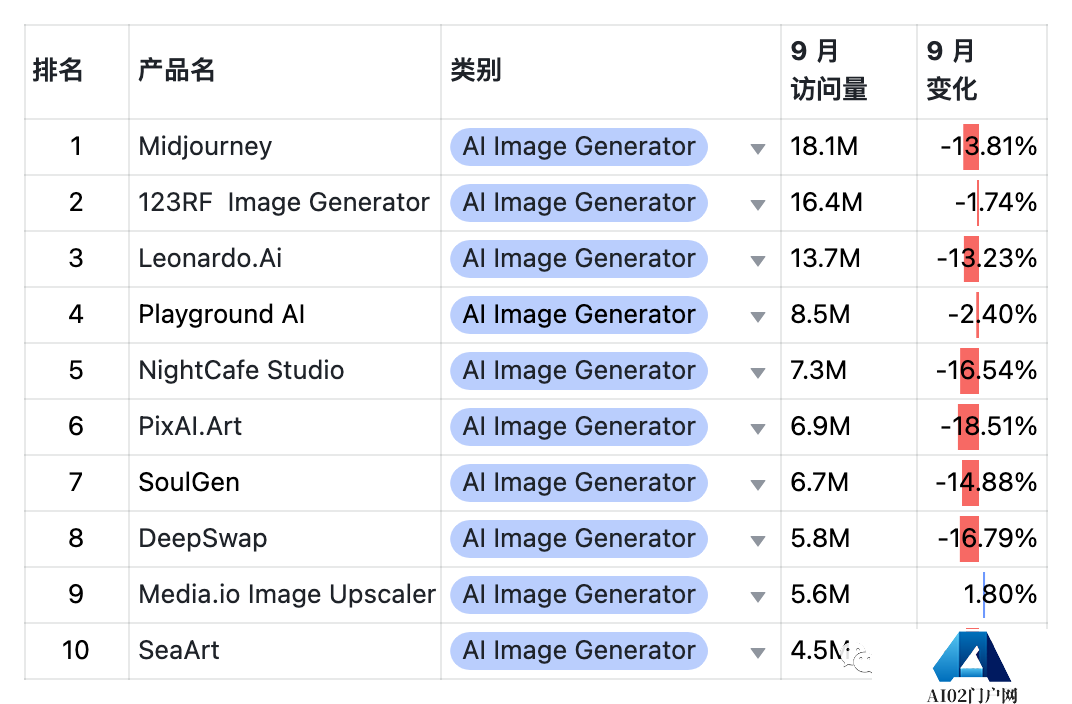
Task: Select the Media.io Image Upscaler product name
Action: click(287, 595)
